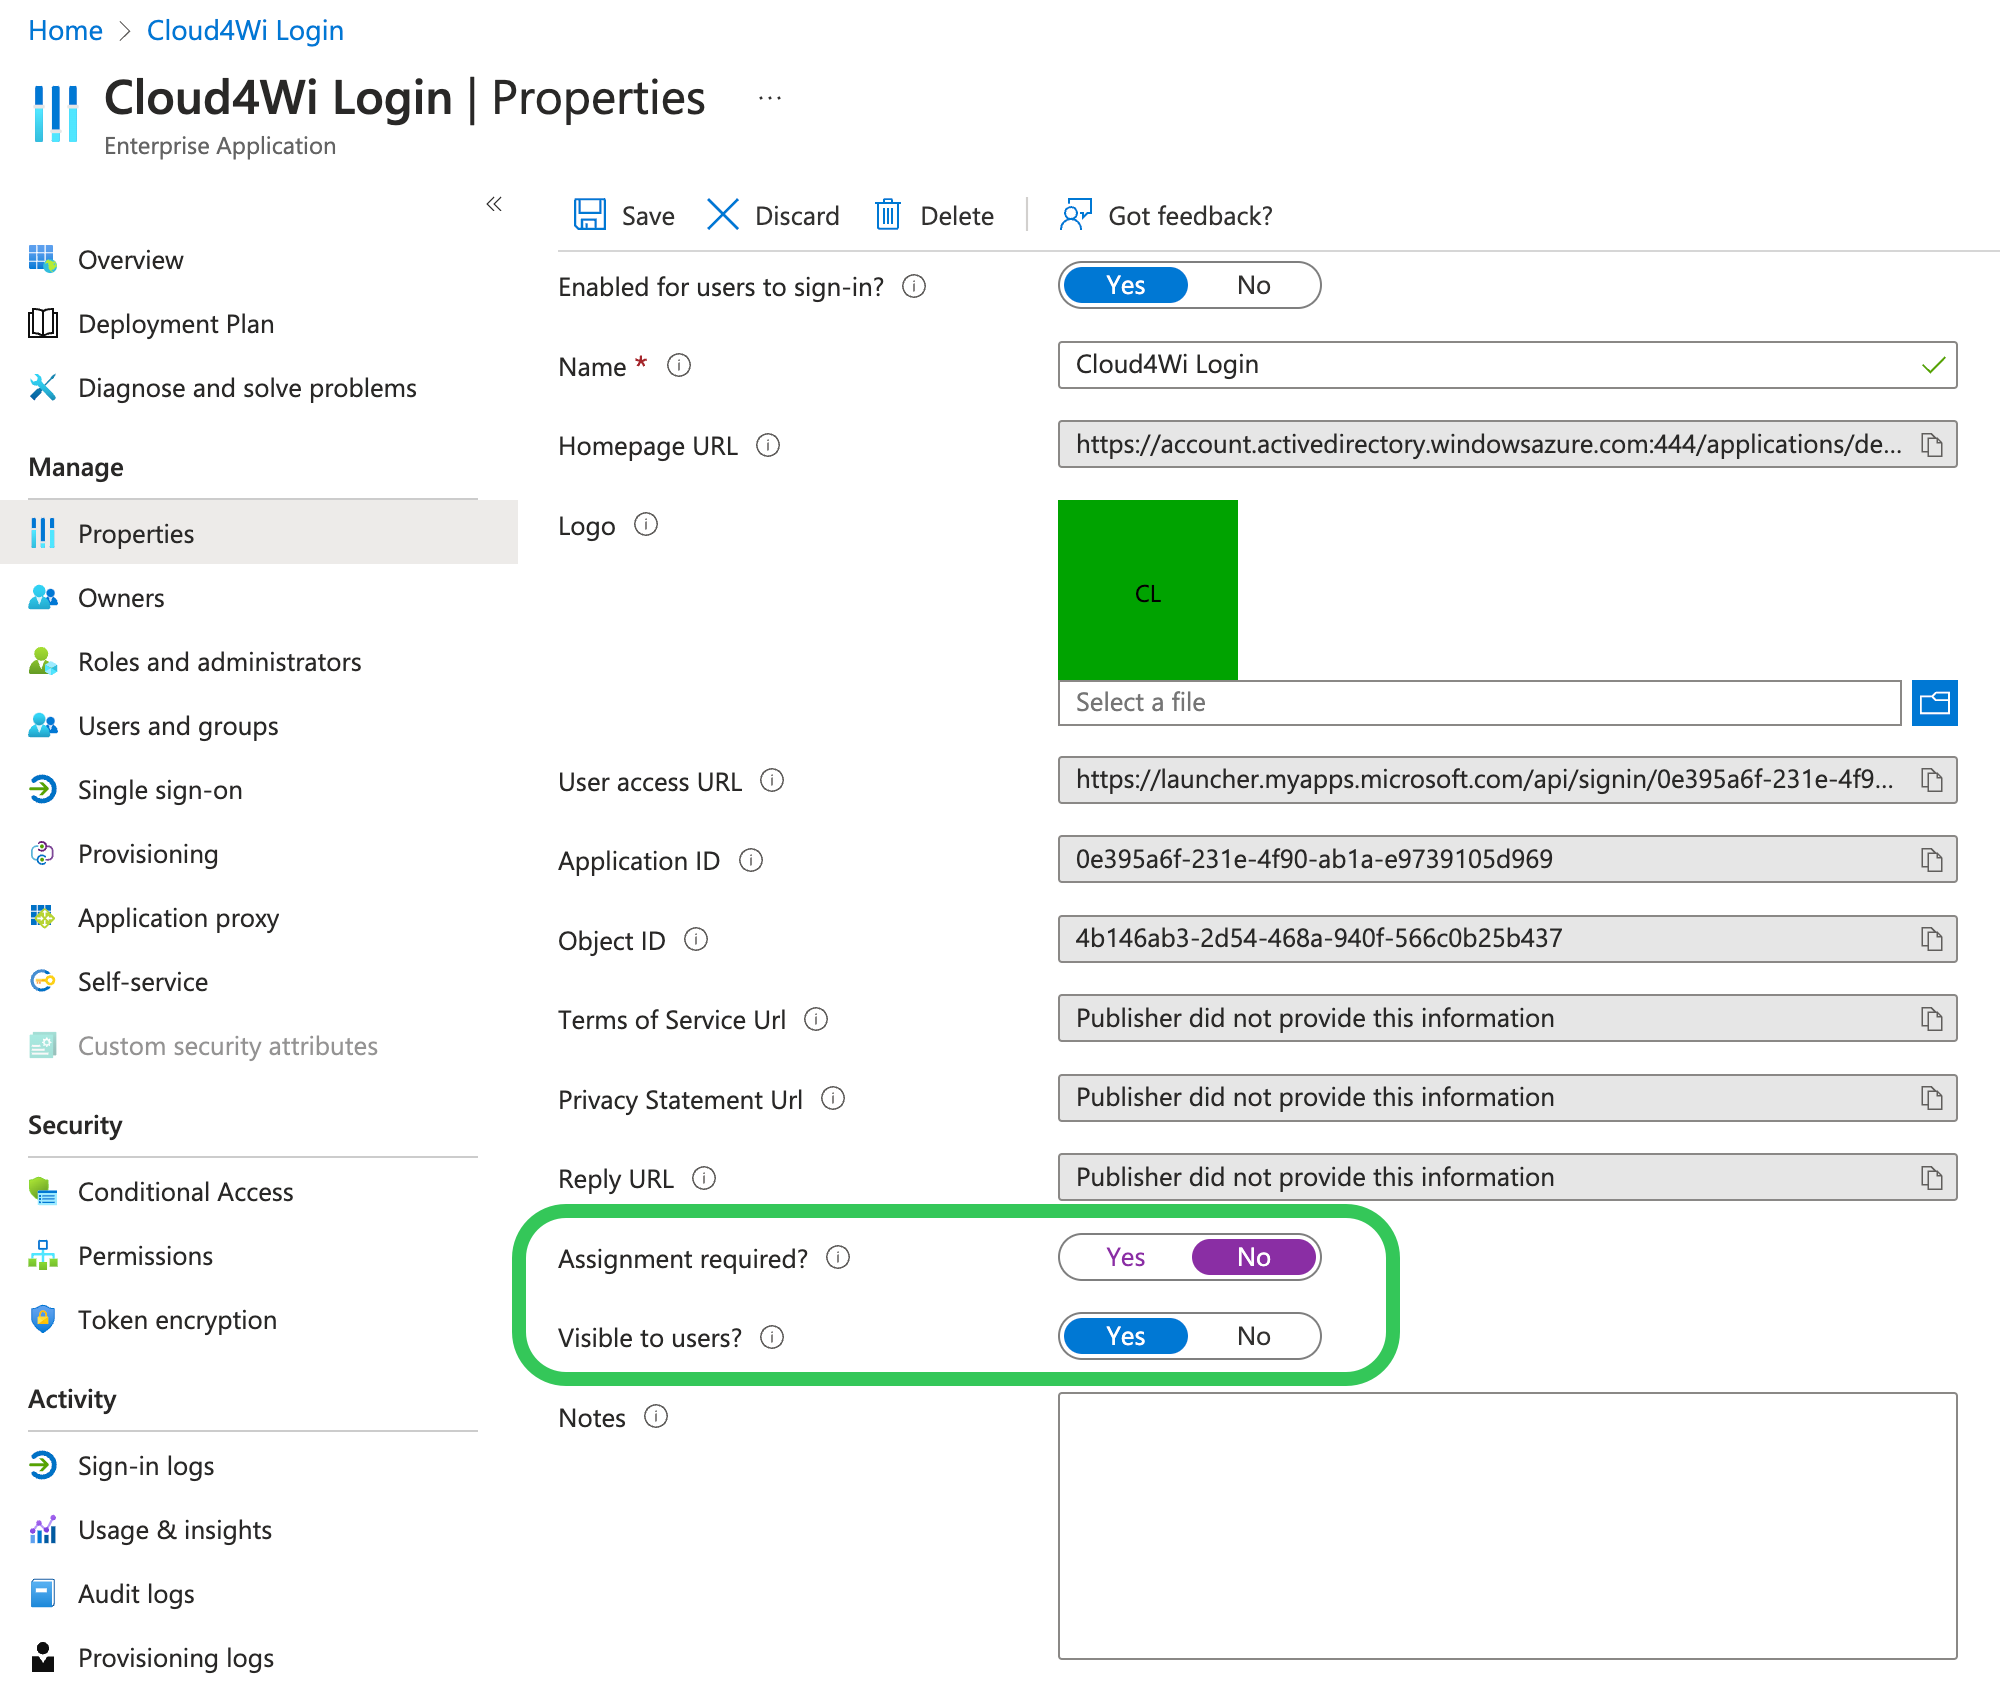This screenshot has width=2000, height=1686.
Task: Copy the Privacy Statement Url field
Action: coord(1932,1098)
